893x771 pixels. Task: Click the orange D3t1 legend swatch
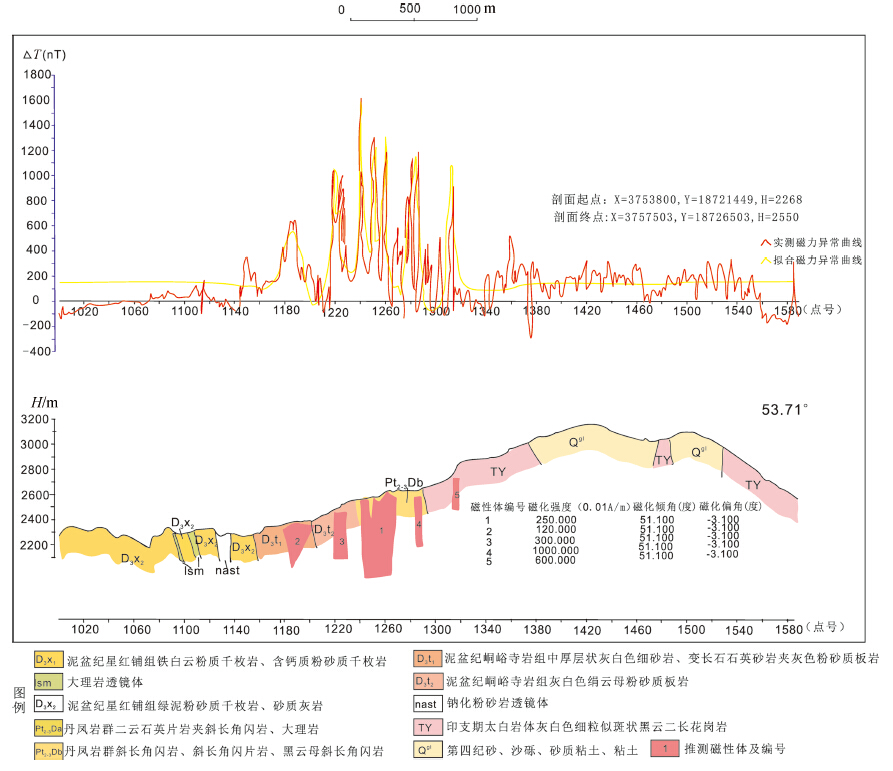point(426,659)
